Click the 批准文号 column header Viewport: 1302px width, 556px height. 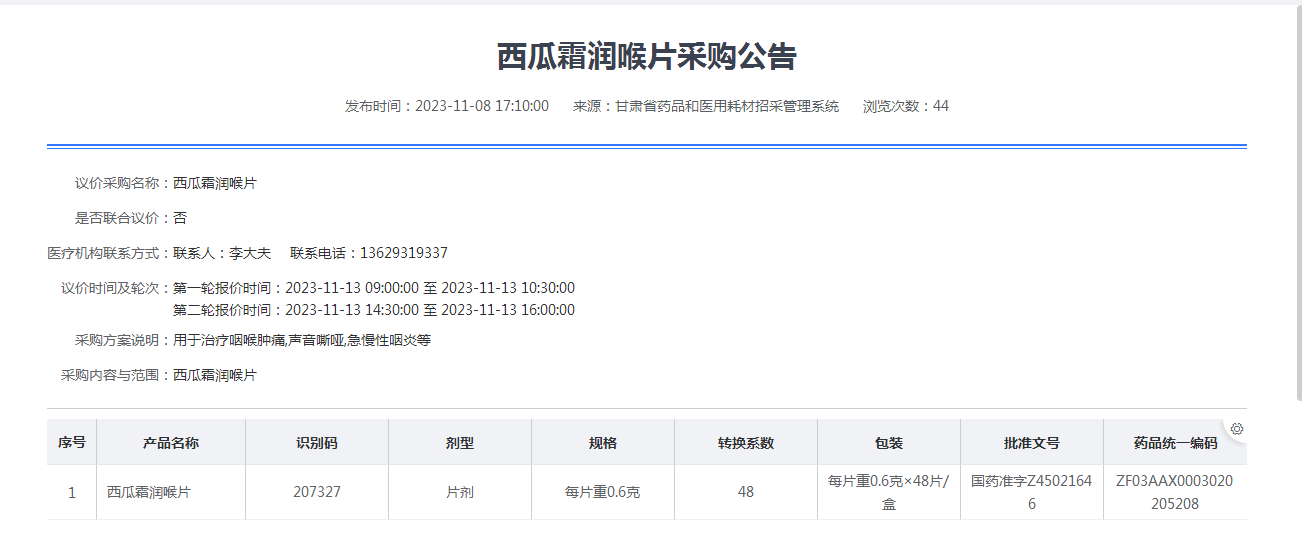click(1032, 442)
